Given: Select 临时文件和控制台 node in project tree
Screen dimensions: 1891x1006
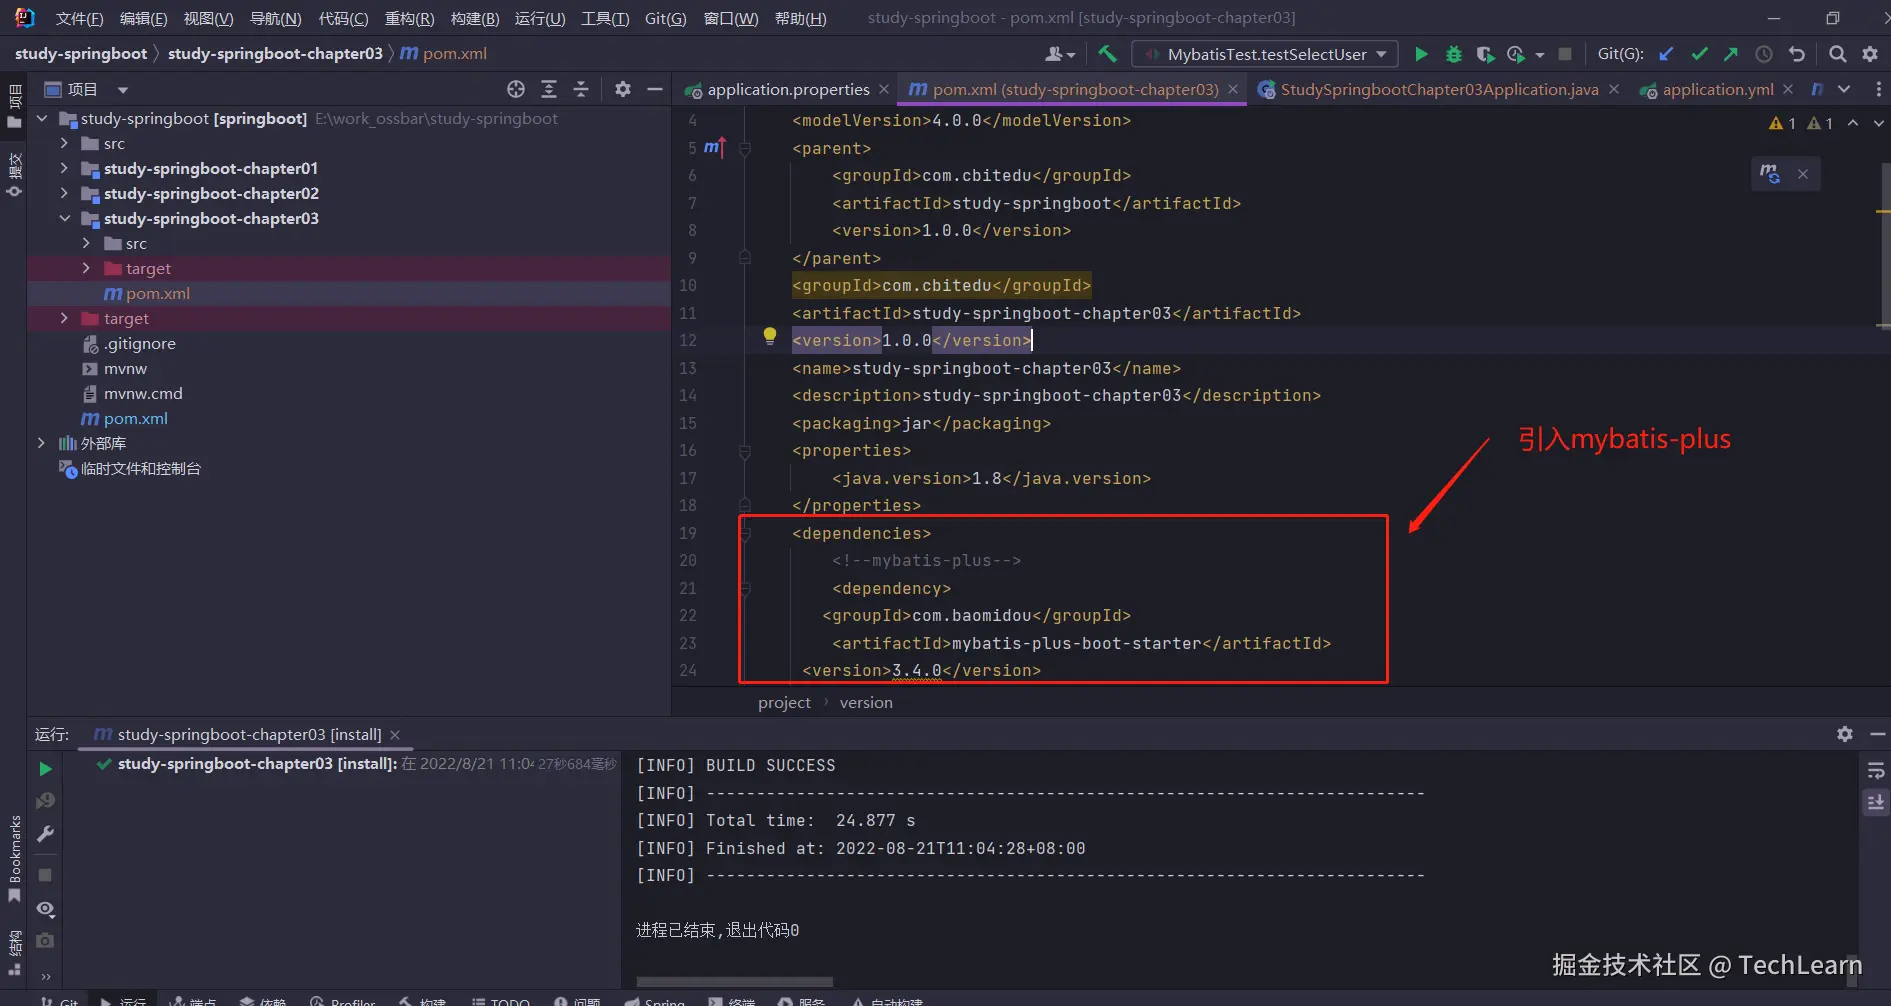Looking at the screenshot, I should pyautogui.click(x=140, y=468).
